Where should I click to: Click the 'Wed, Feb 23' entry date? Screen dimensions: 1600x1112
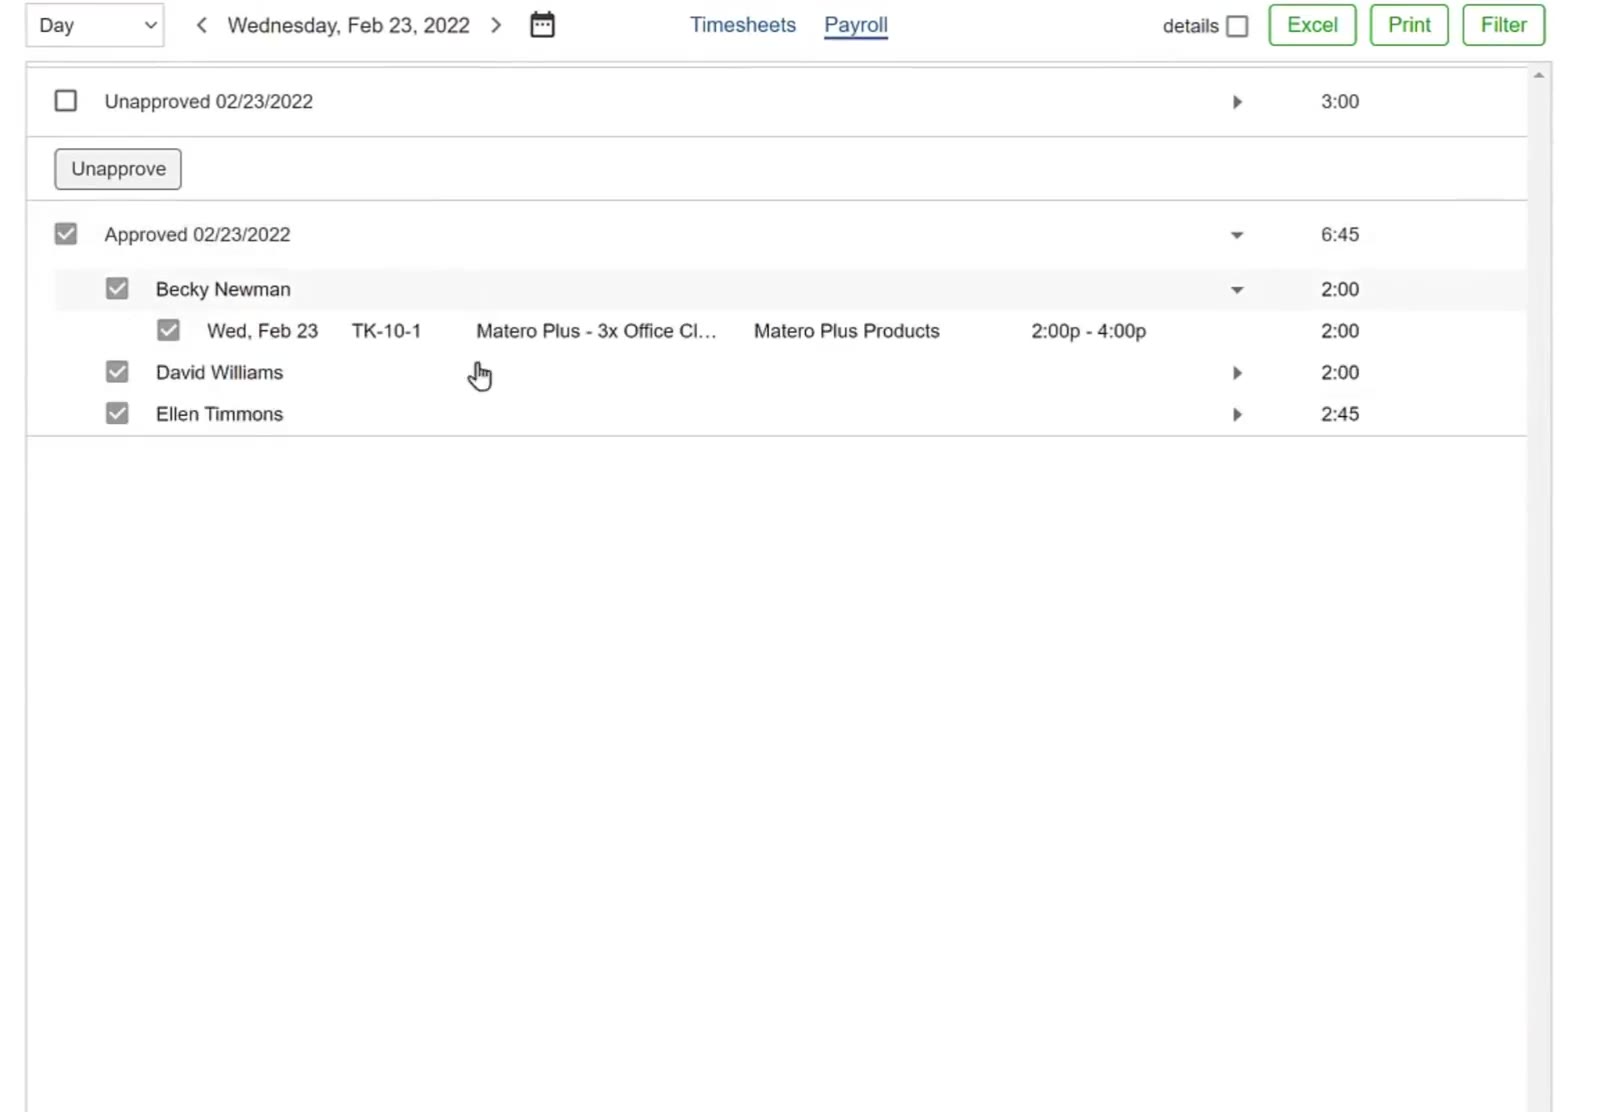point(262,331)
